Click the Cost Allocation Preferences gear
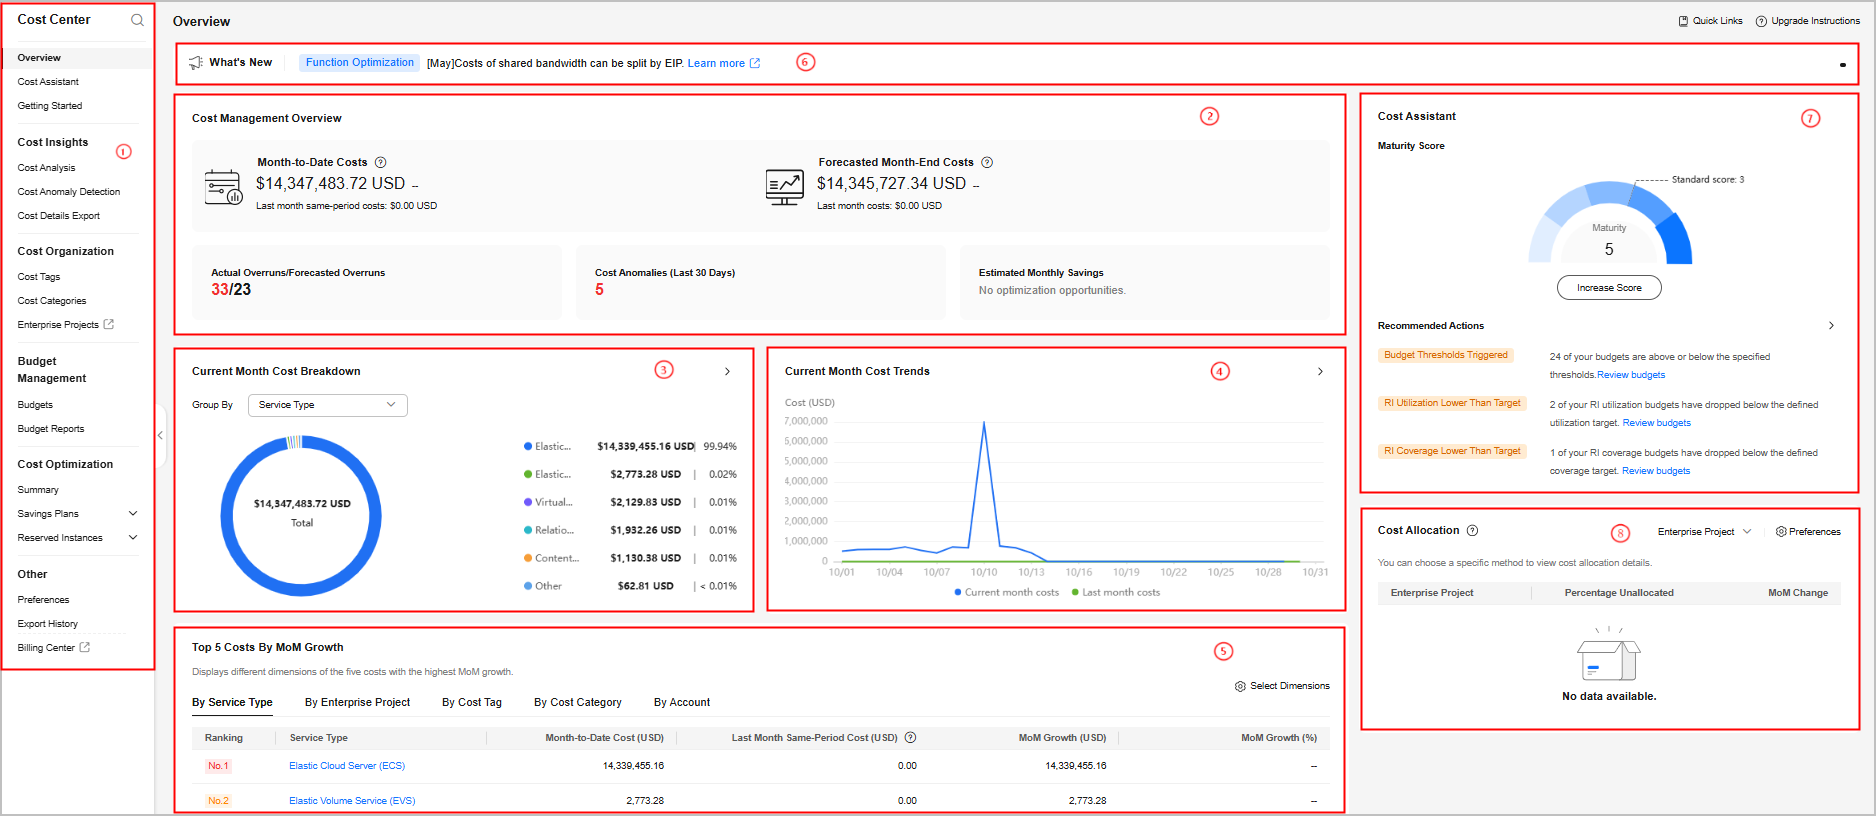The height and width of the screenshot is (816, 1876). click(1781, 532)
